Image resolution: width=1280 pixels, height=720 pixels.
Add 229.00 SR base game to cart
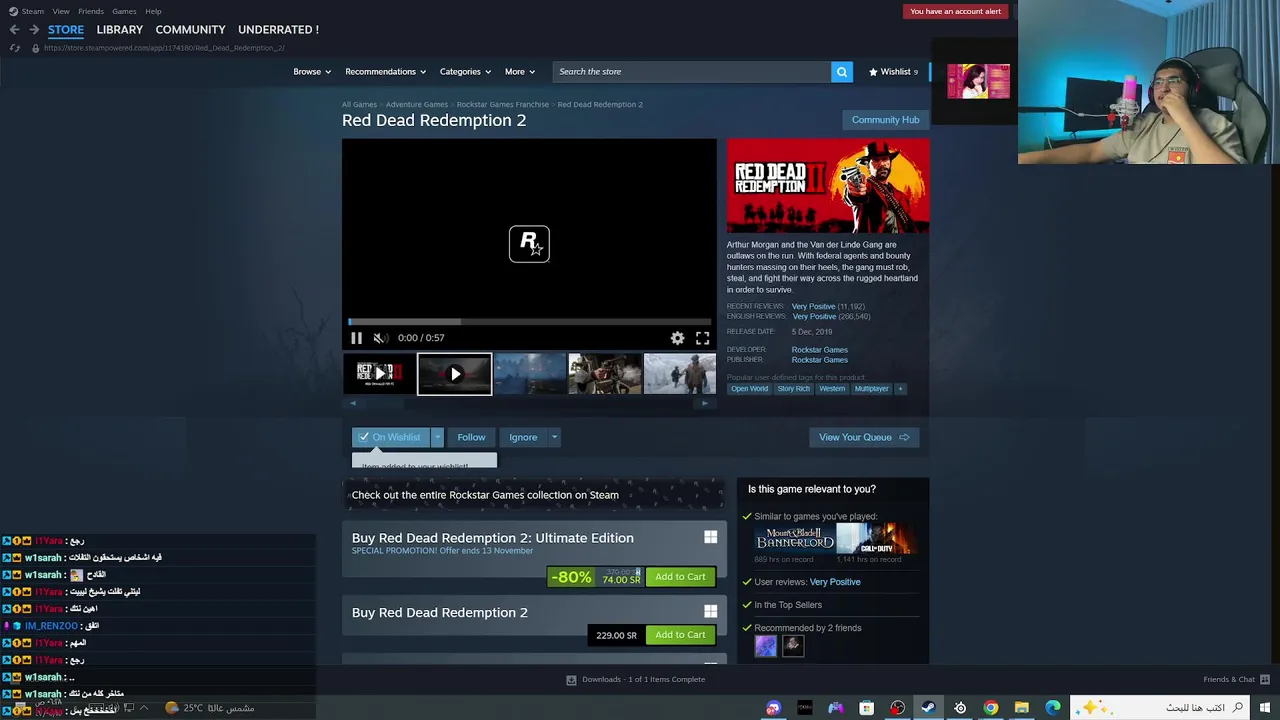tap(680, 635)
